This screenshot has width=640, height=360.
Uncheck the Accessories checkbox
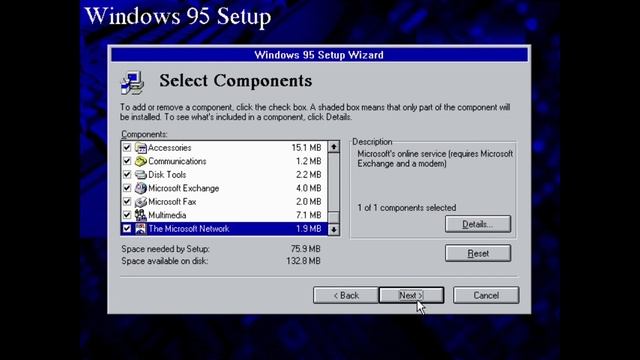click(x=127, y=148)
